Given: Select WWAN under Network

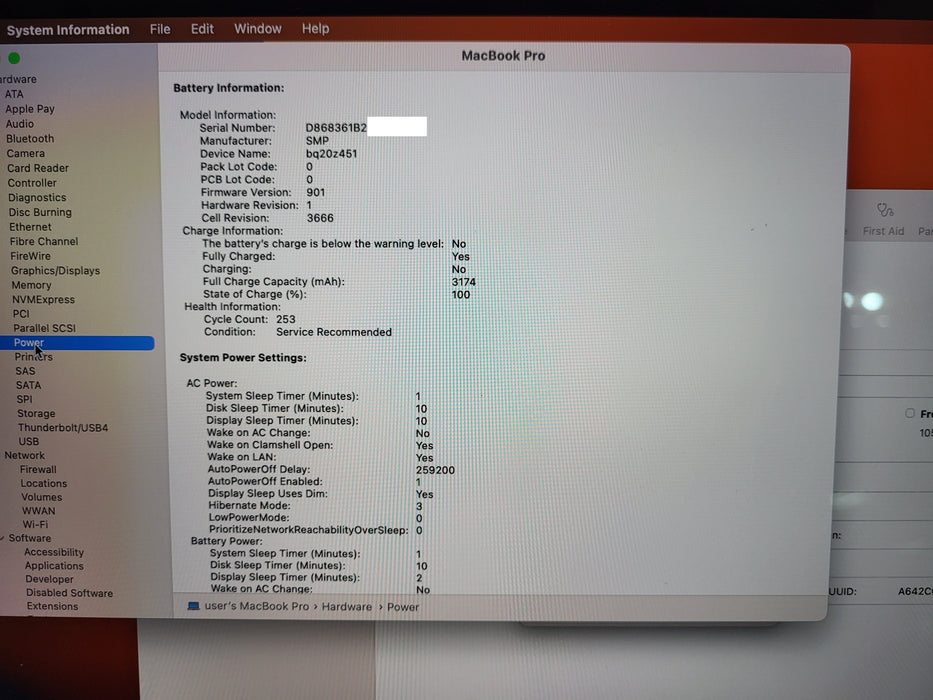Looking at the screenshot, I should (39, 511).
